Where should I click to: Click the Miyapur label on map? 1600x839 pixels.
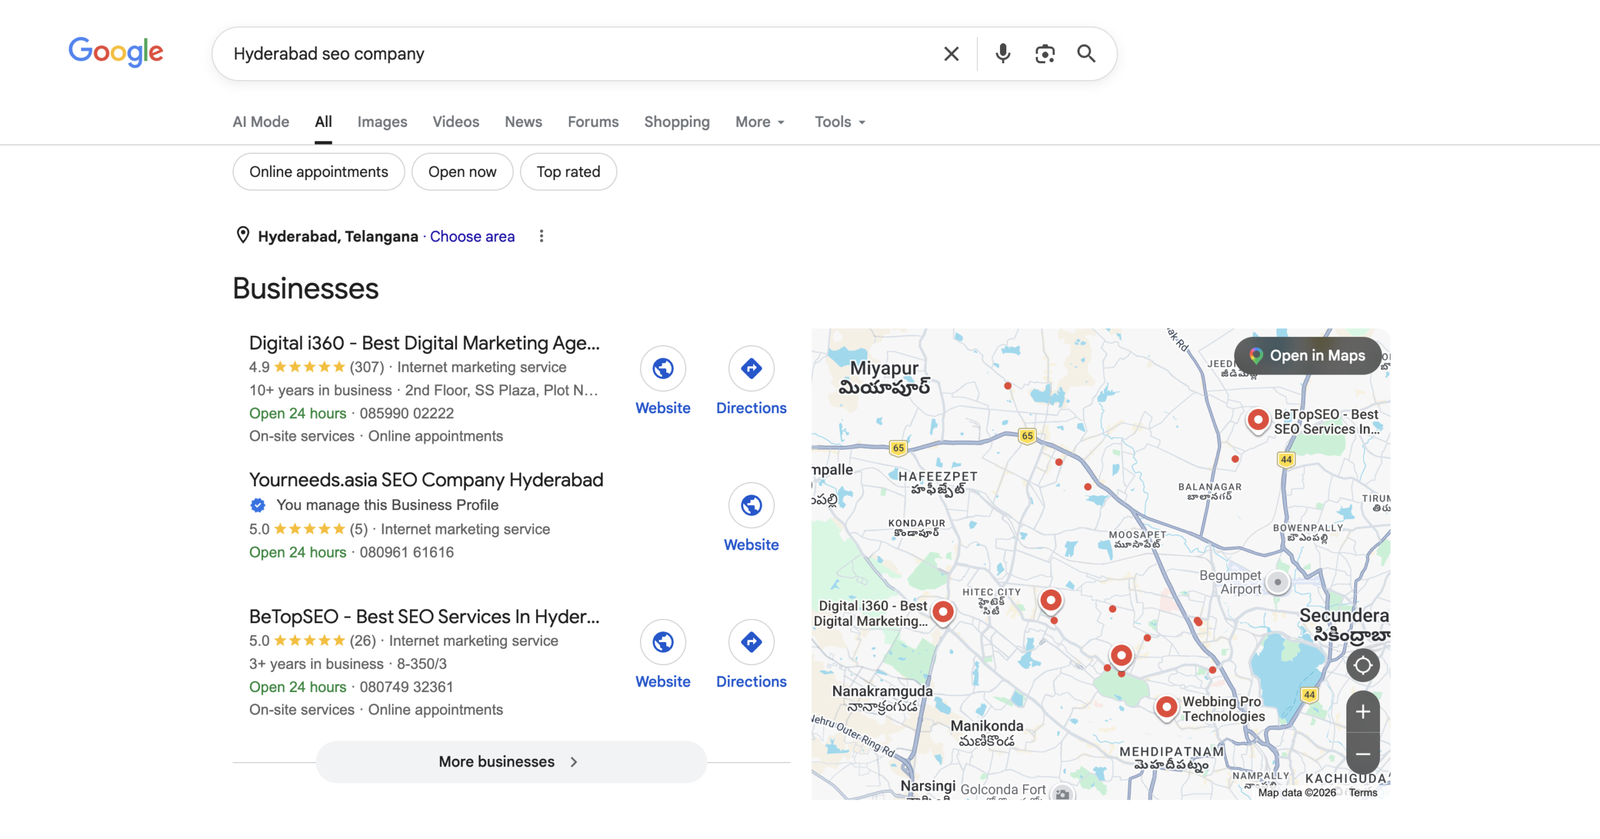pyautogui.click(x=884, y=378)
